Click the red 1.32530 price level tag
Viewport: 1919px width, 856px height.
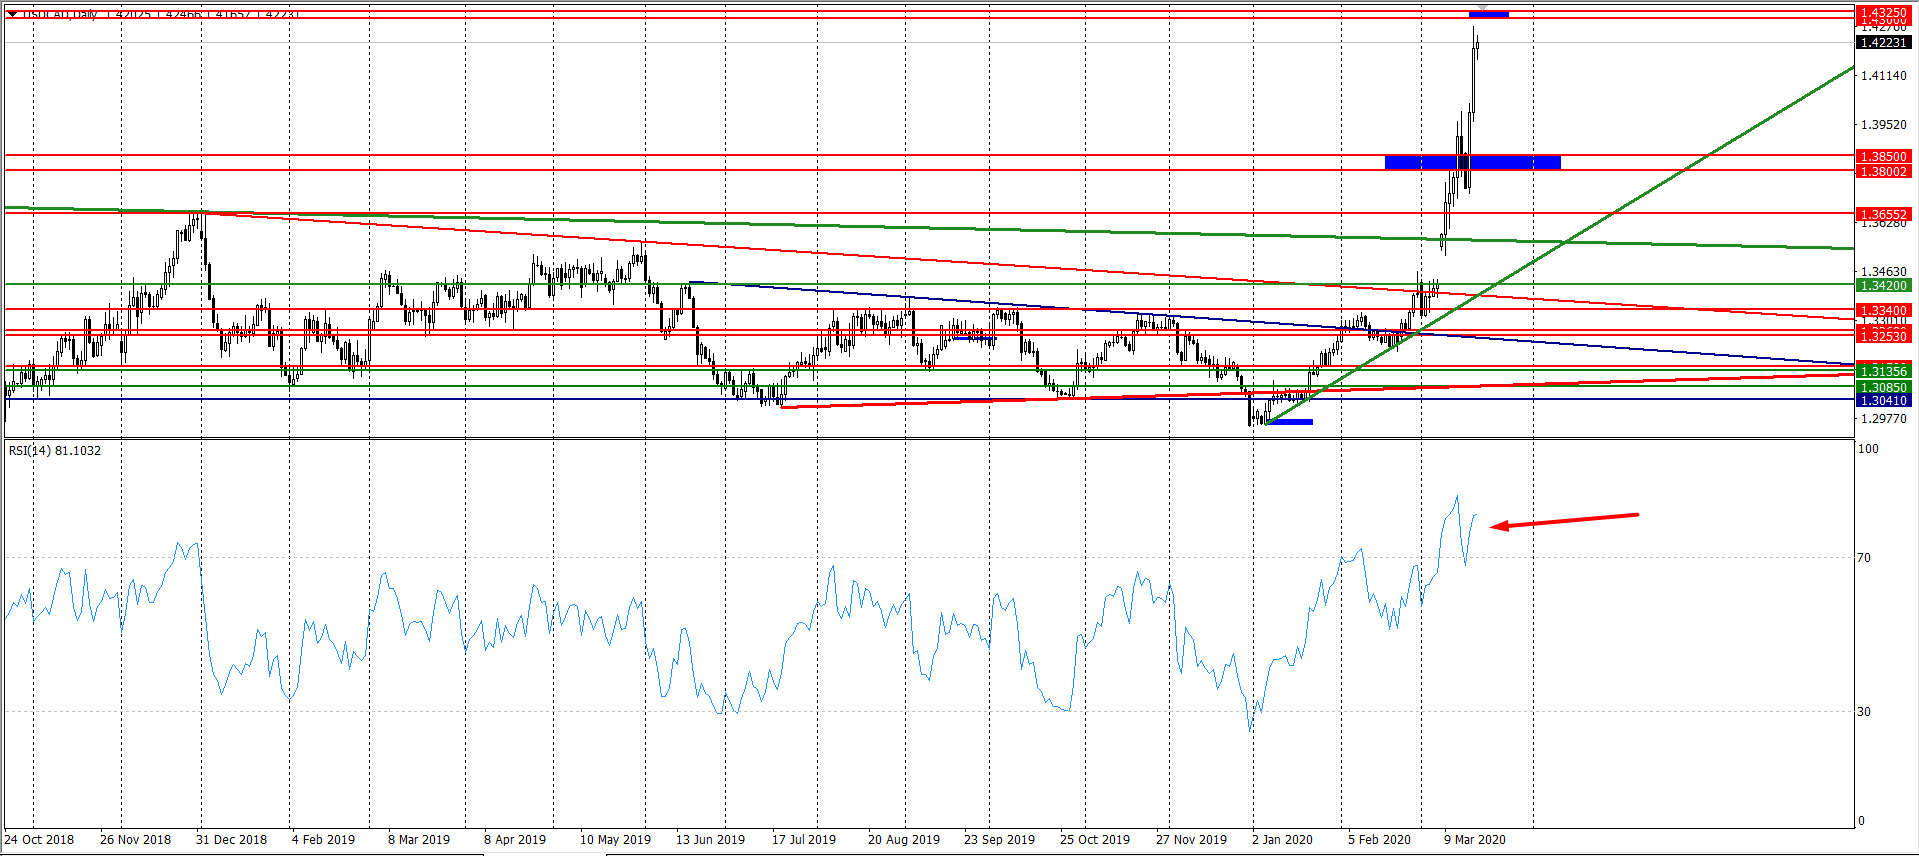click(x=1883, y=335)
